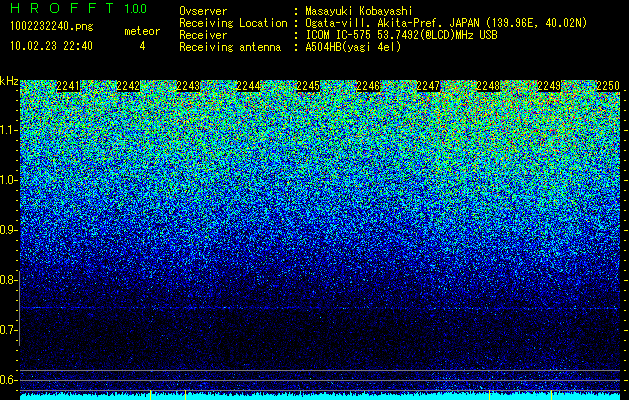
Task: Click the 0.6 kHz frequency axis label
Action: click(x=8, y=380)
